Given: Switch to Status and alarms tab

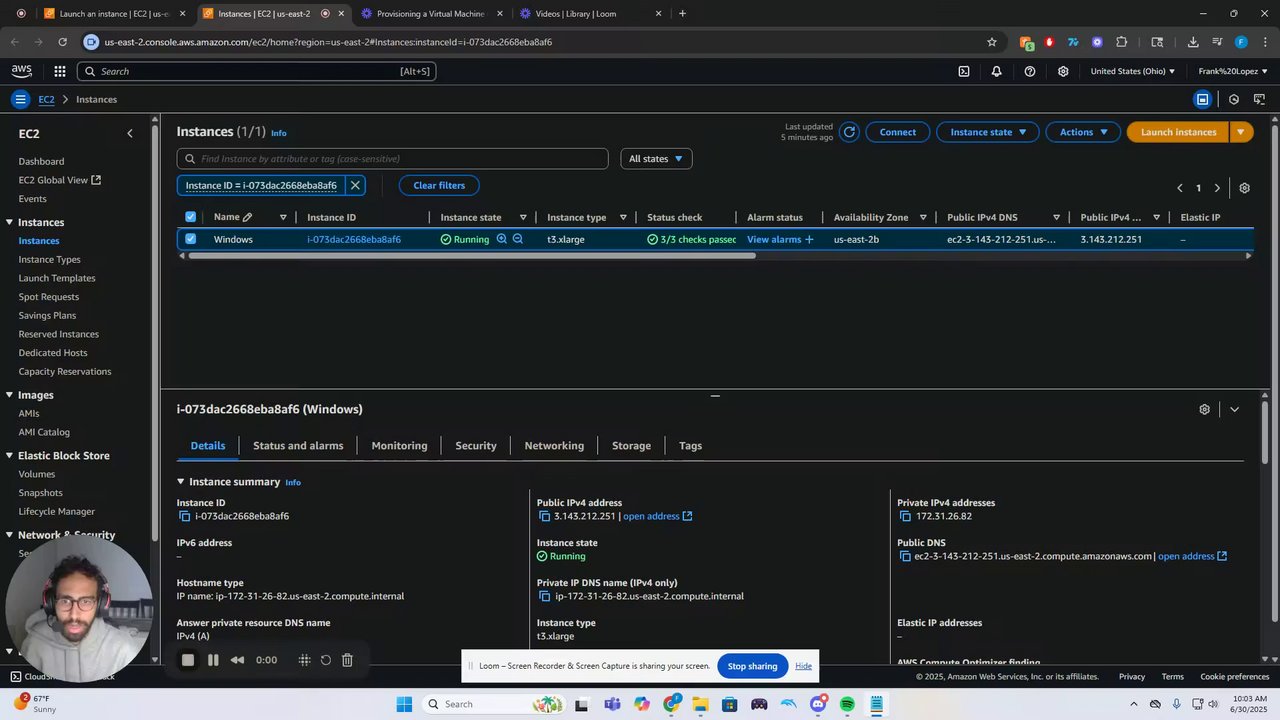Looking at the screenshot, I should (298, 446).
